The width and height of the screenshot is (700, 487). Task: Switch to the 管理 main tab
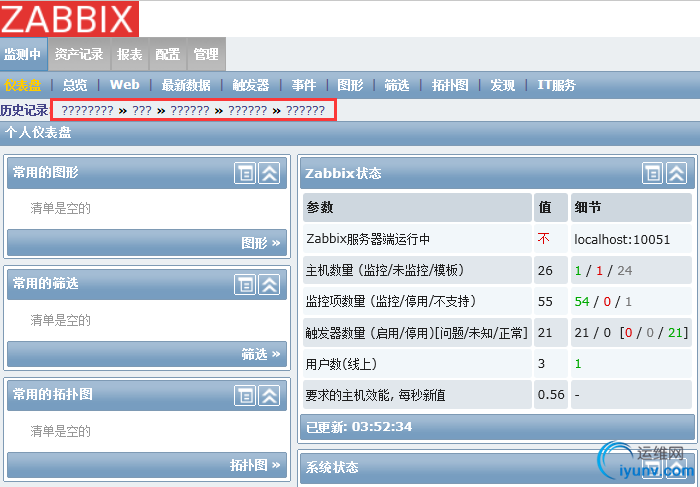pos(206,54)
